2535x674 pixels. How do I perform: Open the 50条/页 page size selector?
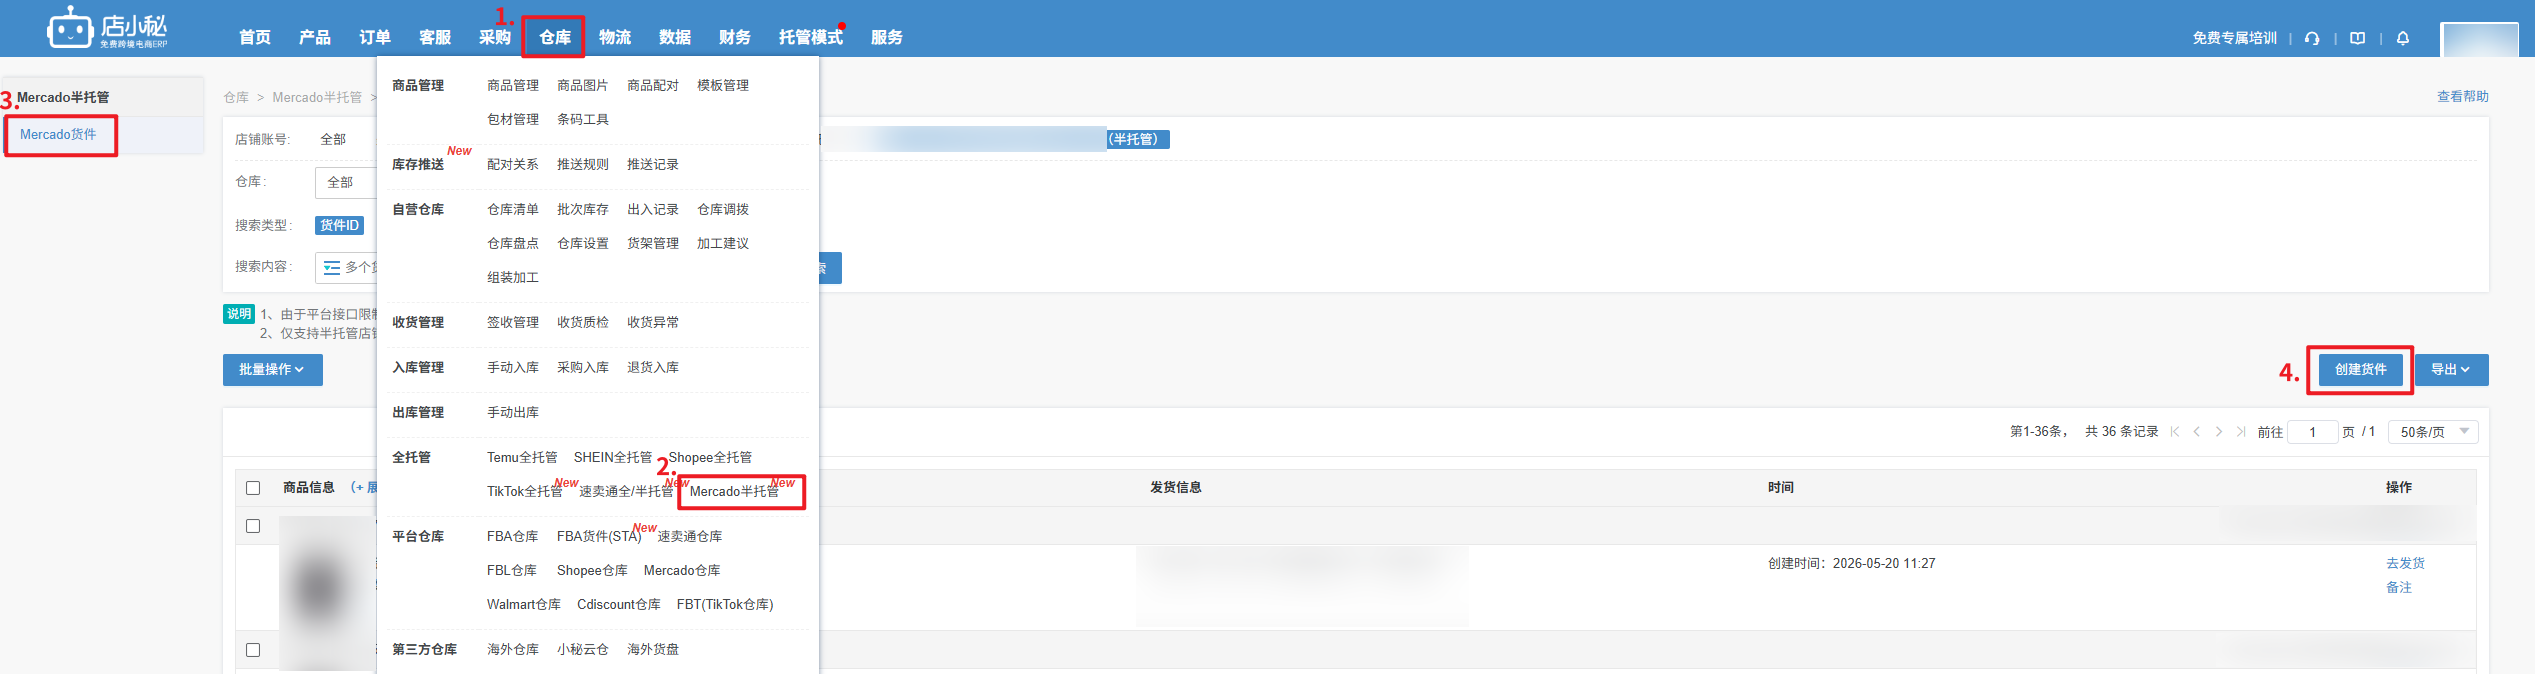pyautogui.click(x=2433, y=432)
